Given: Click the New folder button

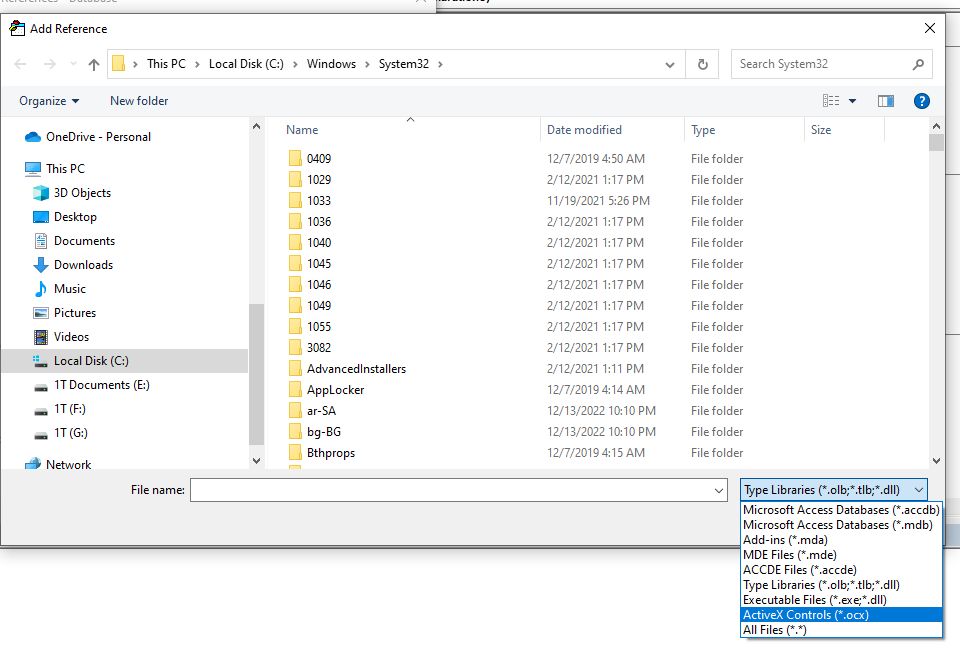Looking at the screenshot, I should click(139, 101).
